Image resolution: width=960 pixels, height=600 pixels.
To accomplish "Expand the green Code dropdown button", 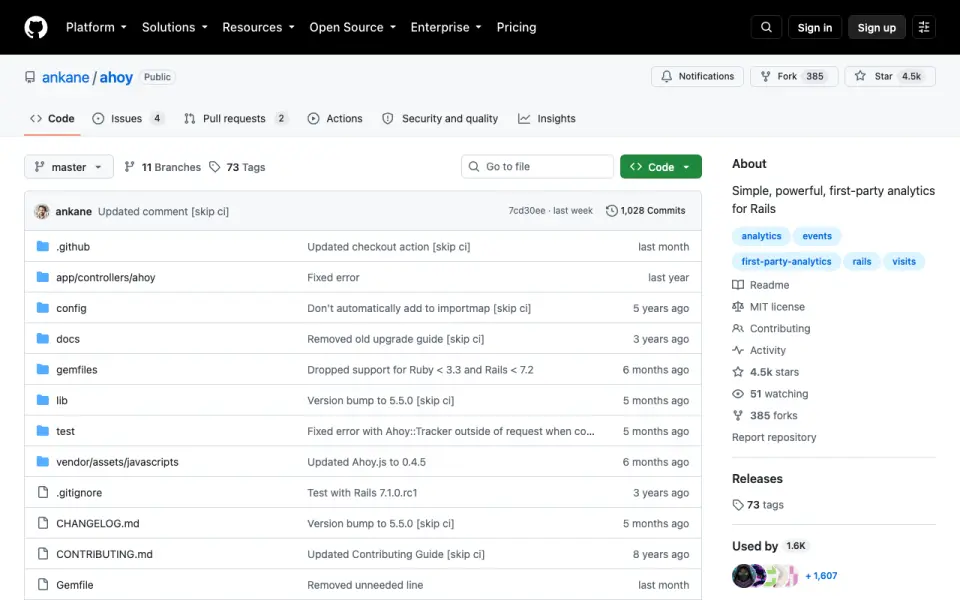I will click(661, 167).
